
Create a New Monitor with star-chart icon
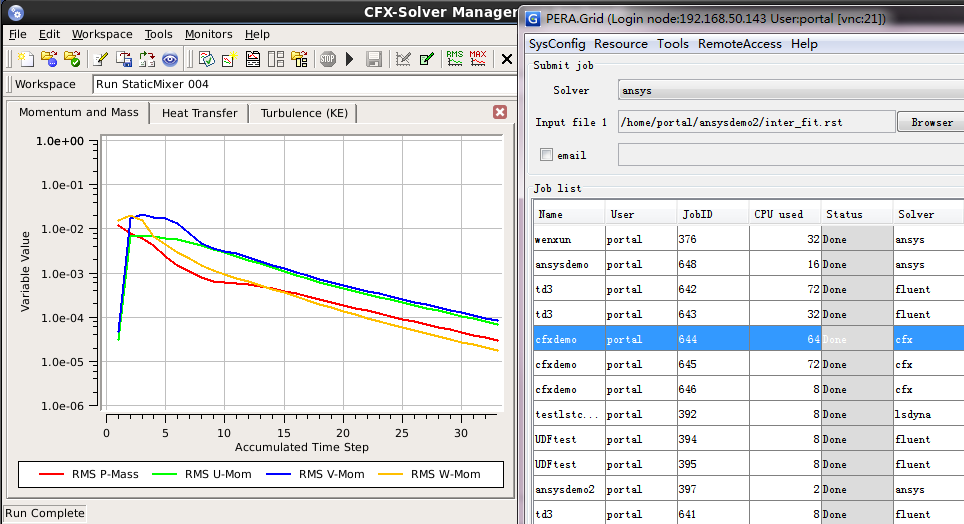pyautogui.click(x=229, y=59)
